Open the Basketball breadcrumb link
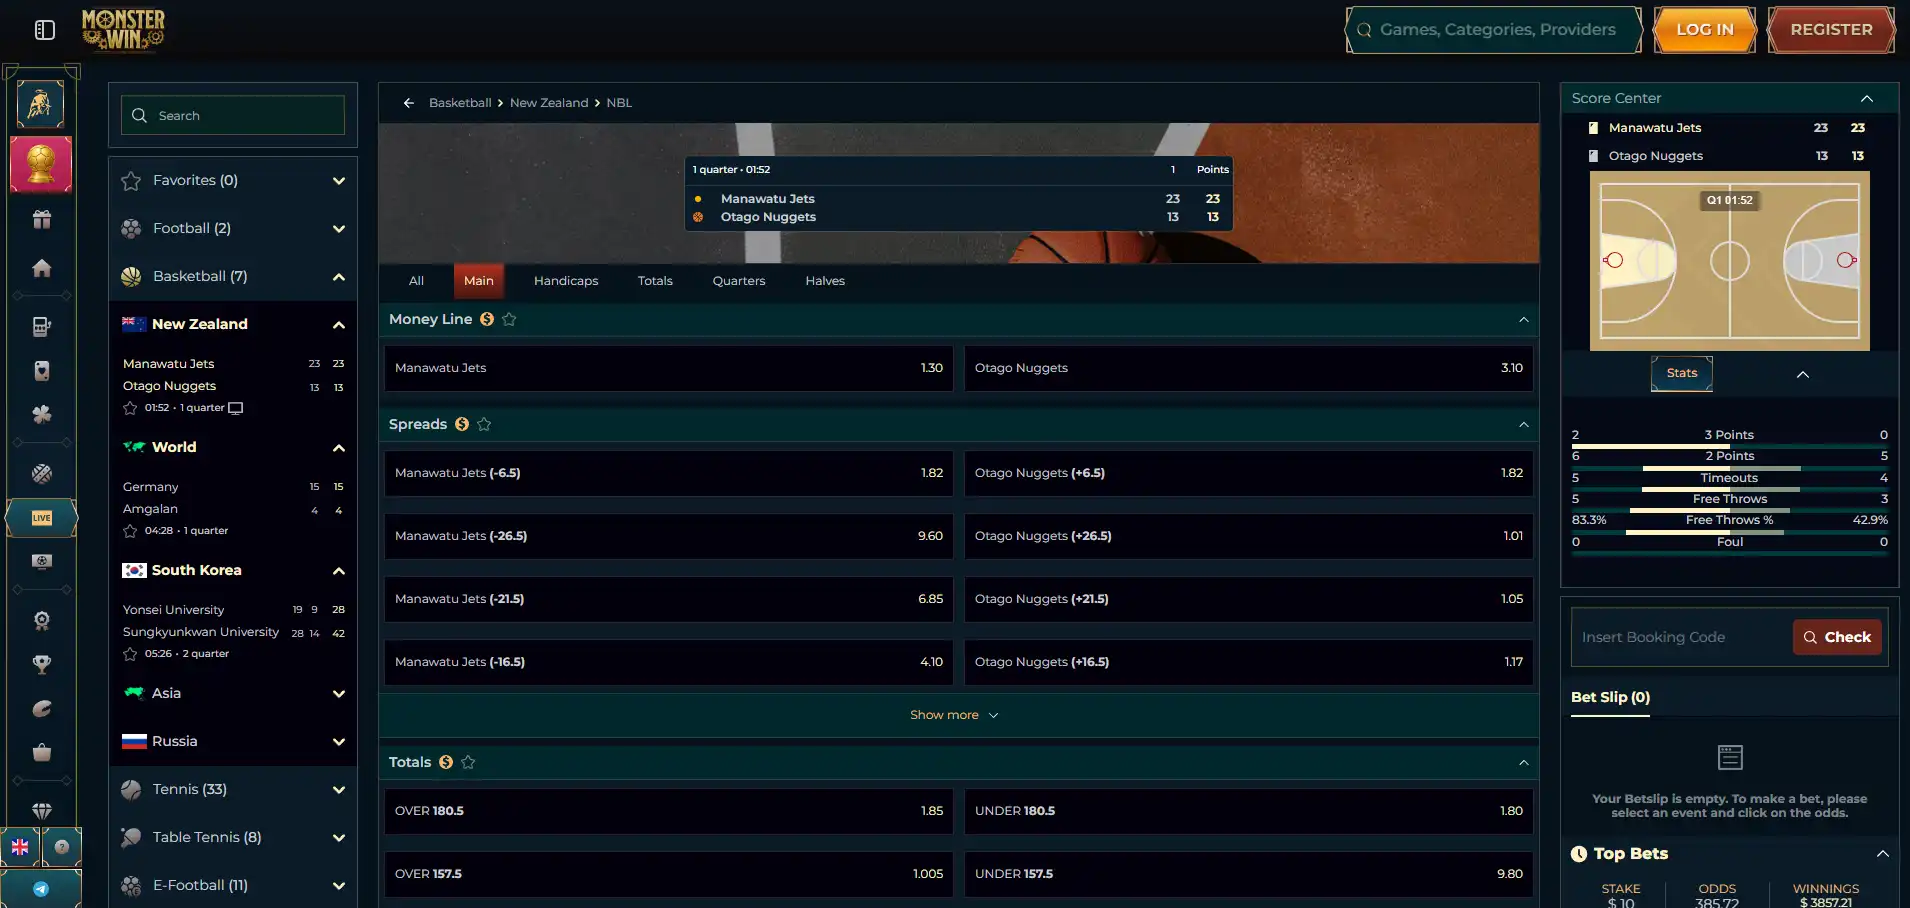The height and width of the screenshot is (908, 1910). pos(460,103)
